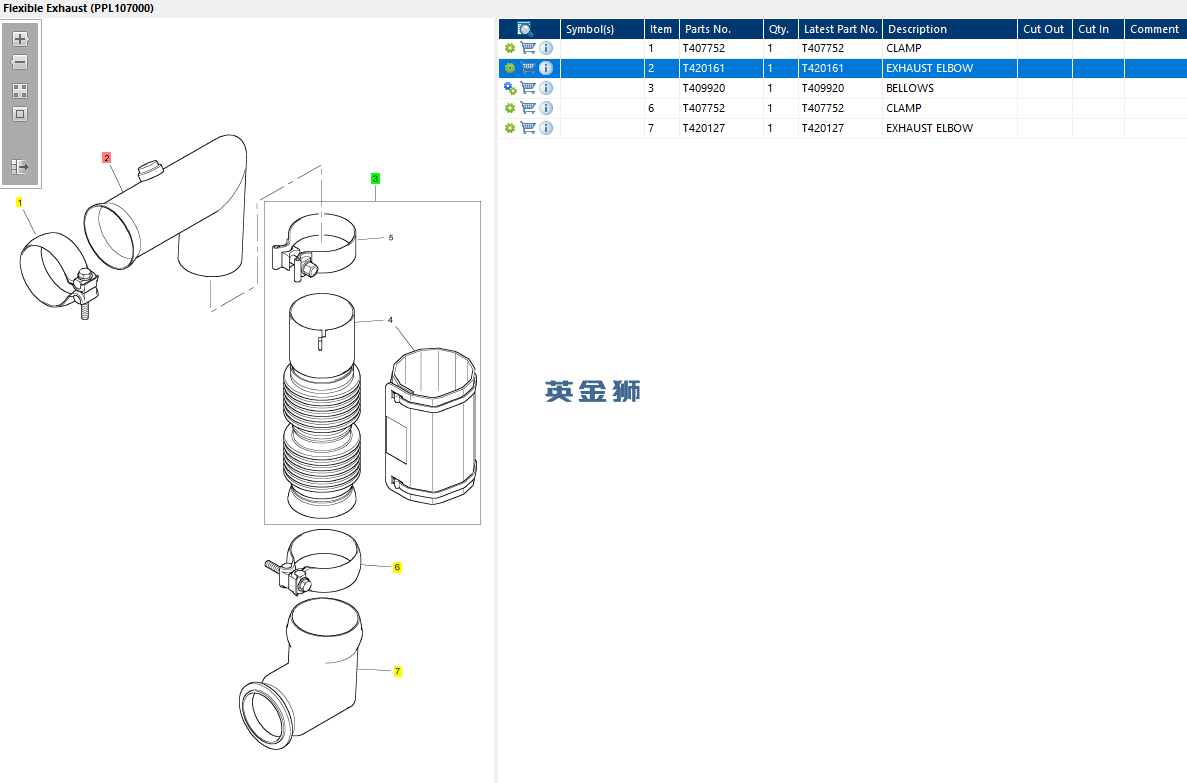Screen dimensions: 1187x783
Task: Open info for T420127 EXHAUST ELBOW
Action: (x=546, y=128)
